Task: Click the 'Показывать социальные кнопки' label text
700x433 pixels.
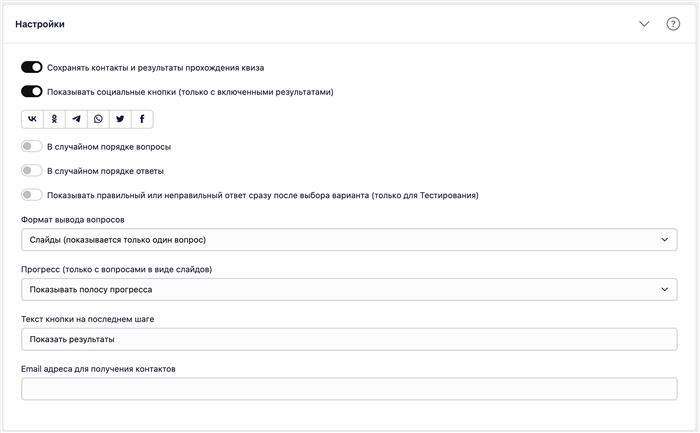Action: point(190,92)
